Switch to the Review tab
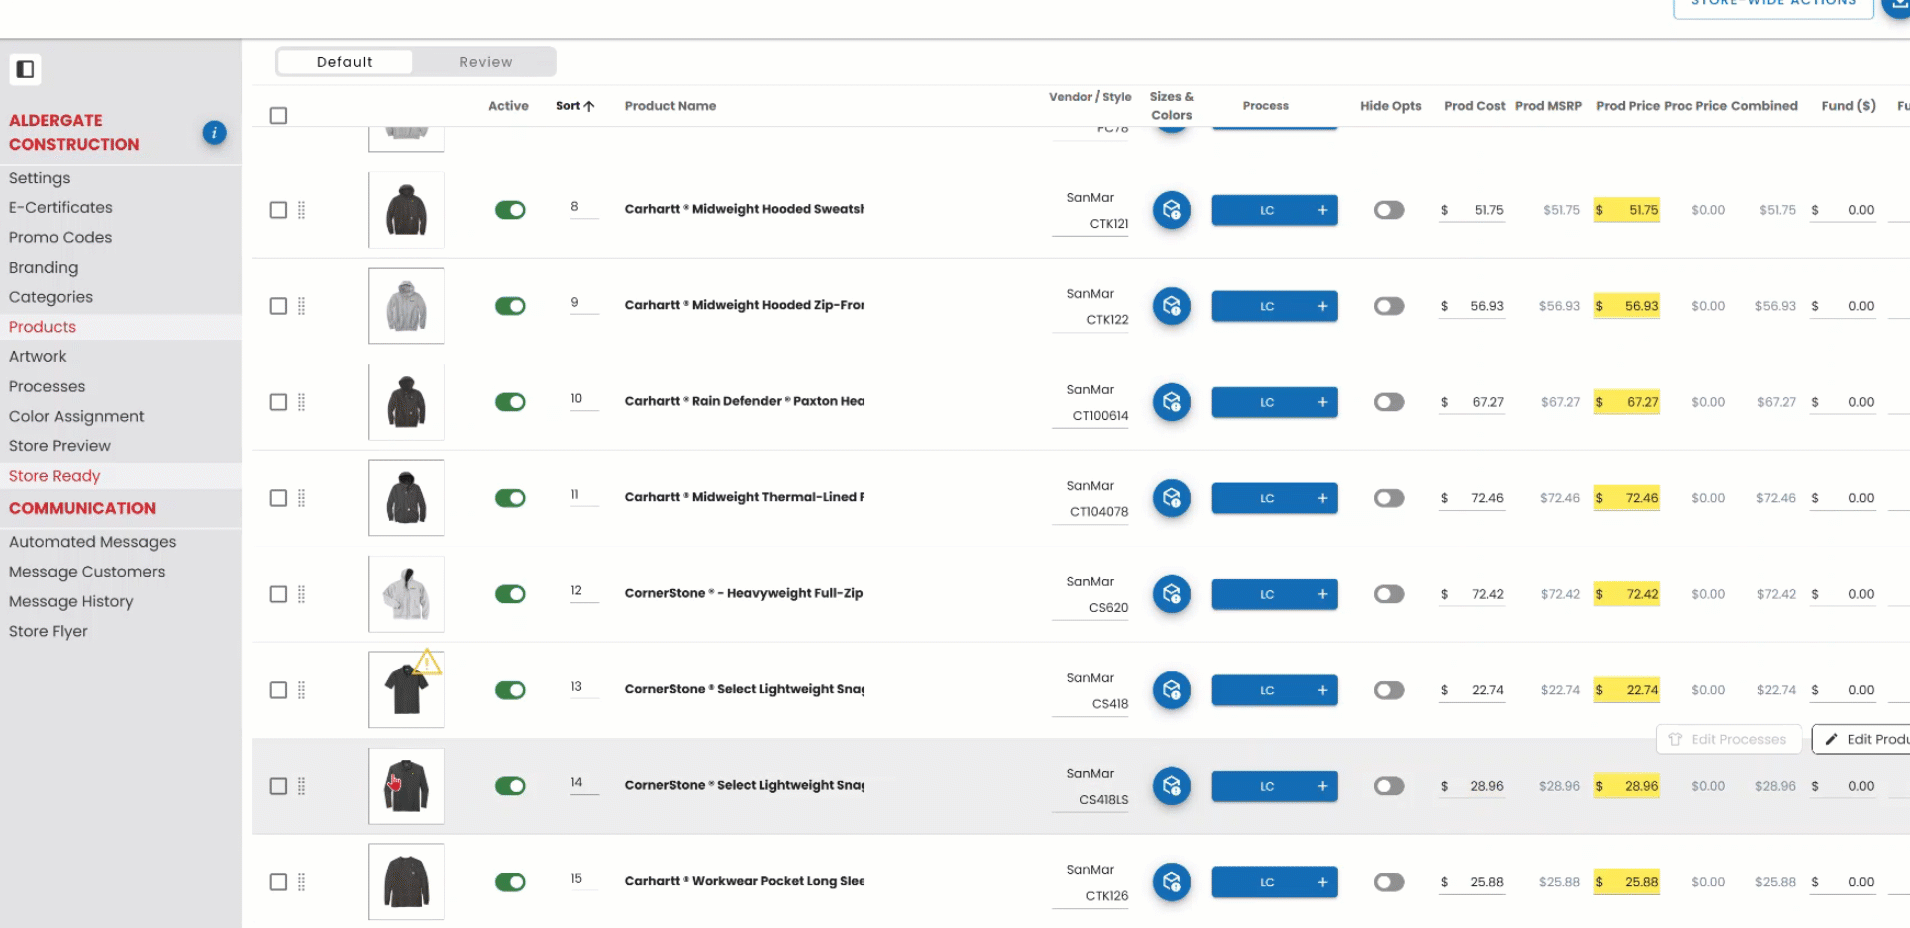Image resolution: width=1910 pixels, height=928 pixels. point(485,62)
